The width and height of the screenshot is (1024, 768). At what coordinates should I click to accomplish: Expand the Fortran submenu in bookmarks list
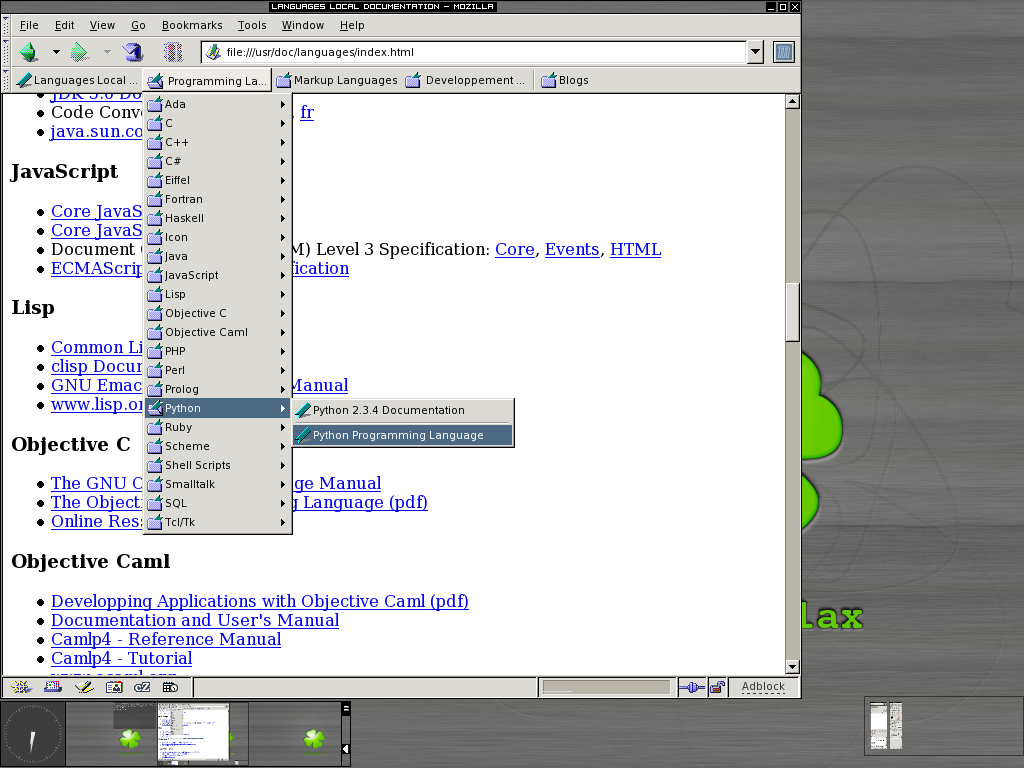pyautogui.click(x=217, y=199)
